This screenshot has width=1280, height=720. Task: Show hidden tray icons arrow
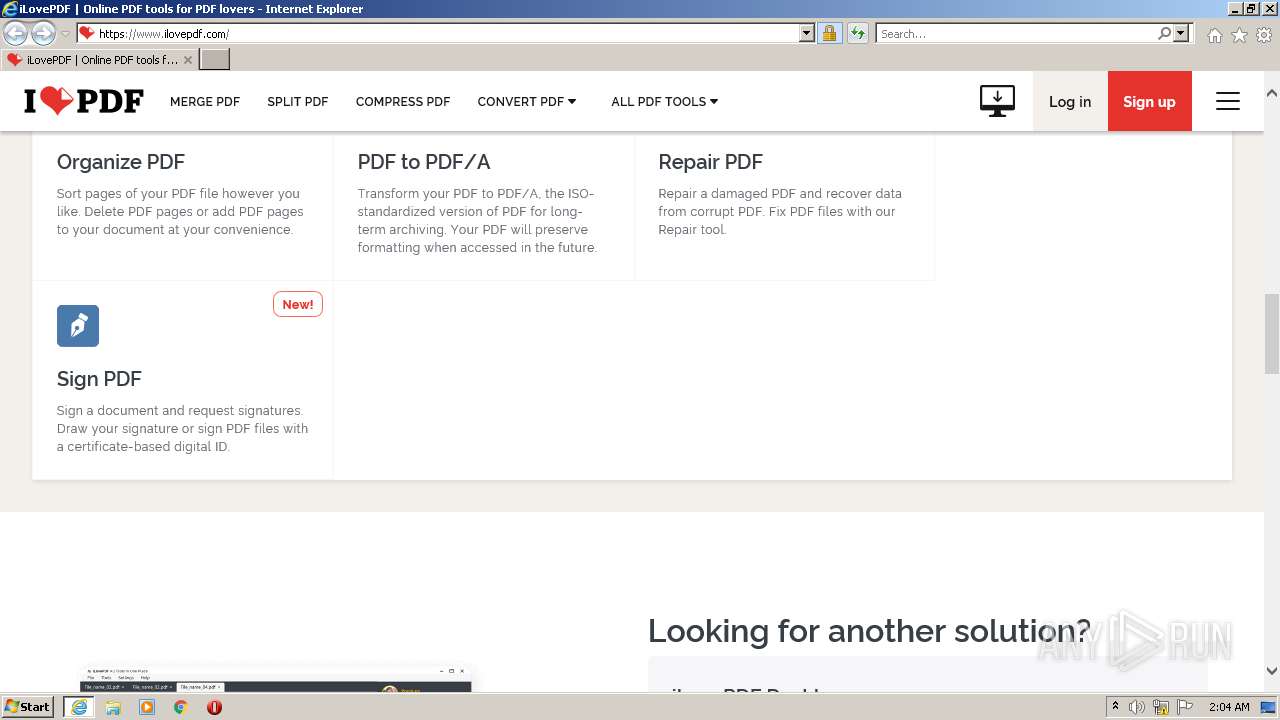(x=1115, y=707)
